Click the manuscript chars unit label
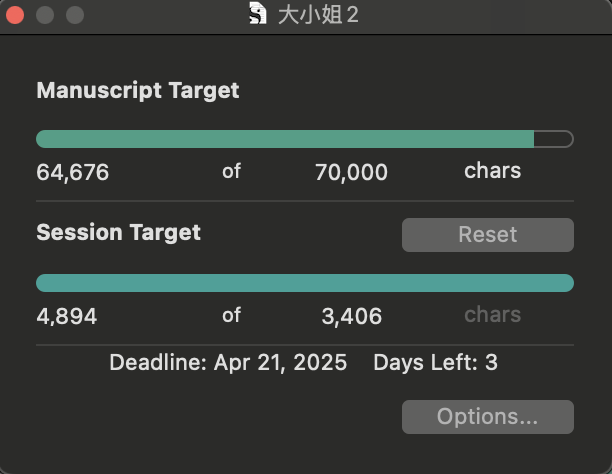 492,171
